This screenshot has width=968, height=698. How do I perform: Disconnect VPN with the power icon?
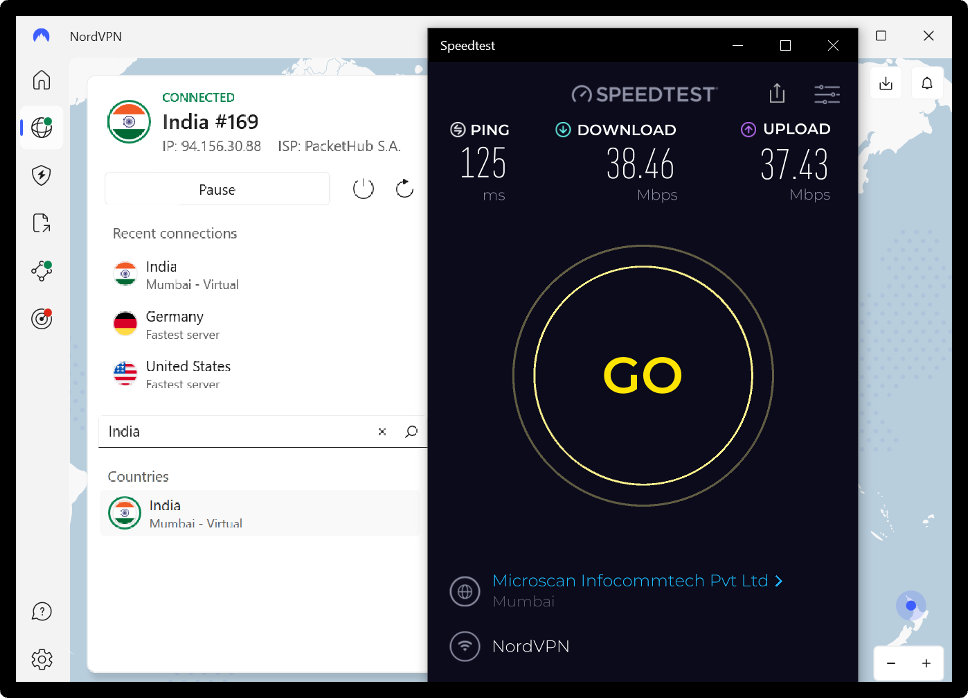coord(363,189)
